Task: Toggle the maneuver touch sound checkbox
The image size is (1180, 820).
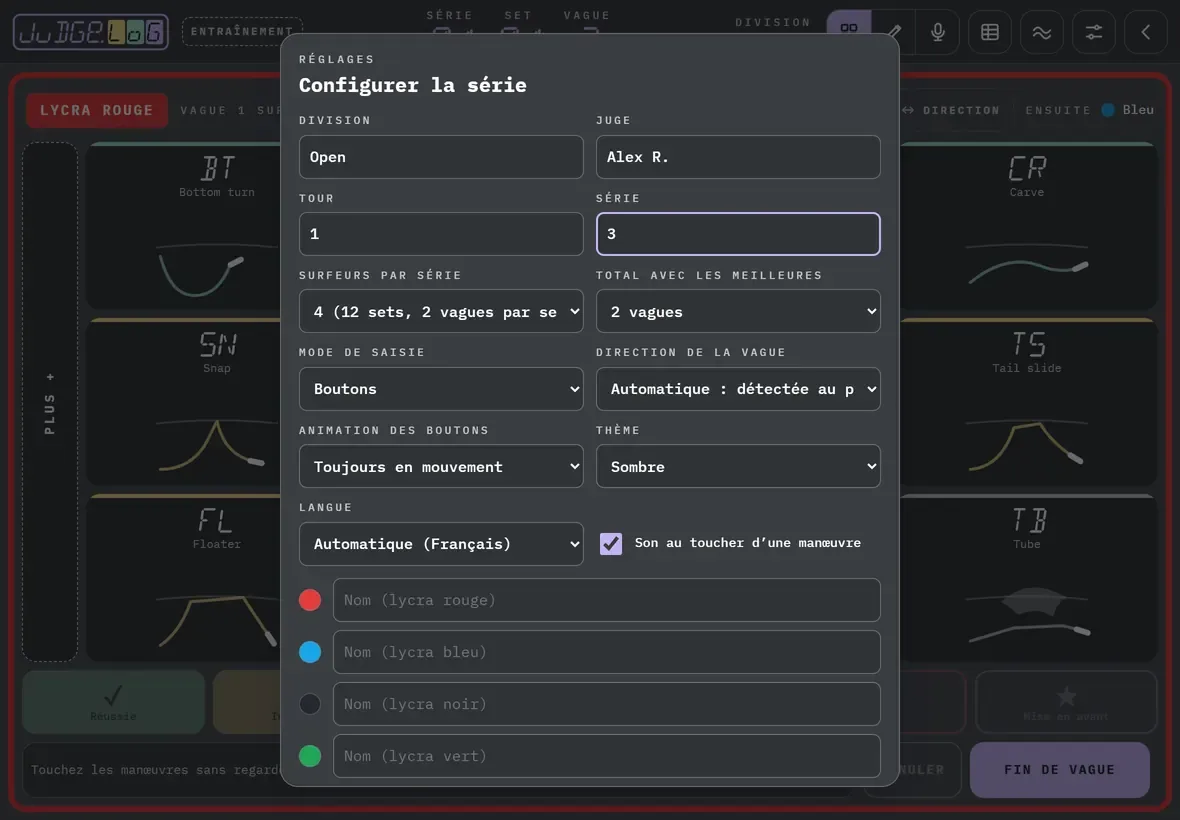Action: point(611,543)
